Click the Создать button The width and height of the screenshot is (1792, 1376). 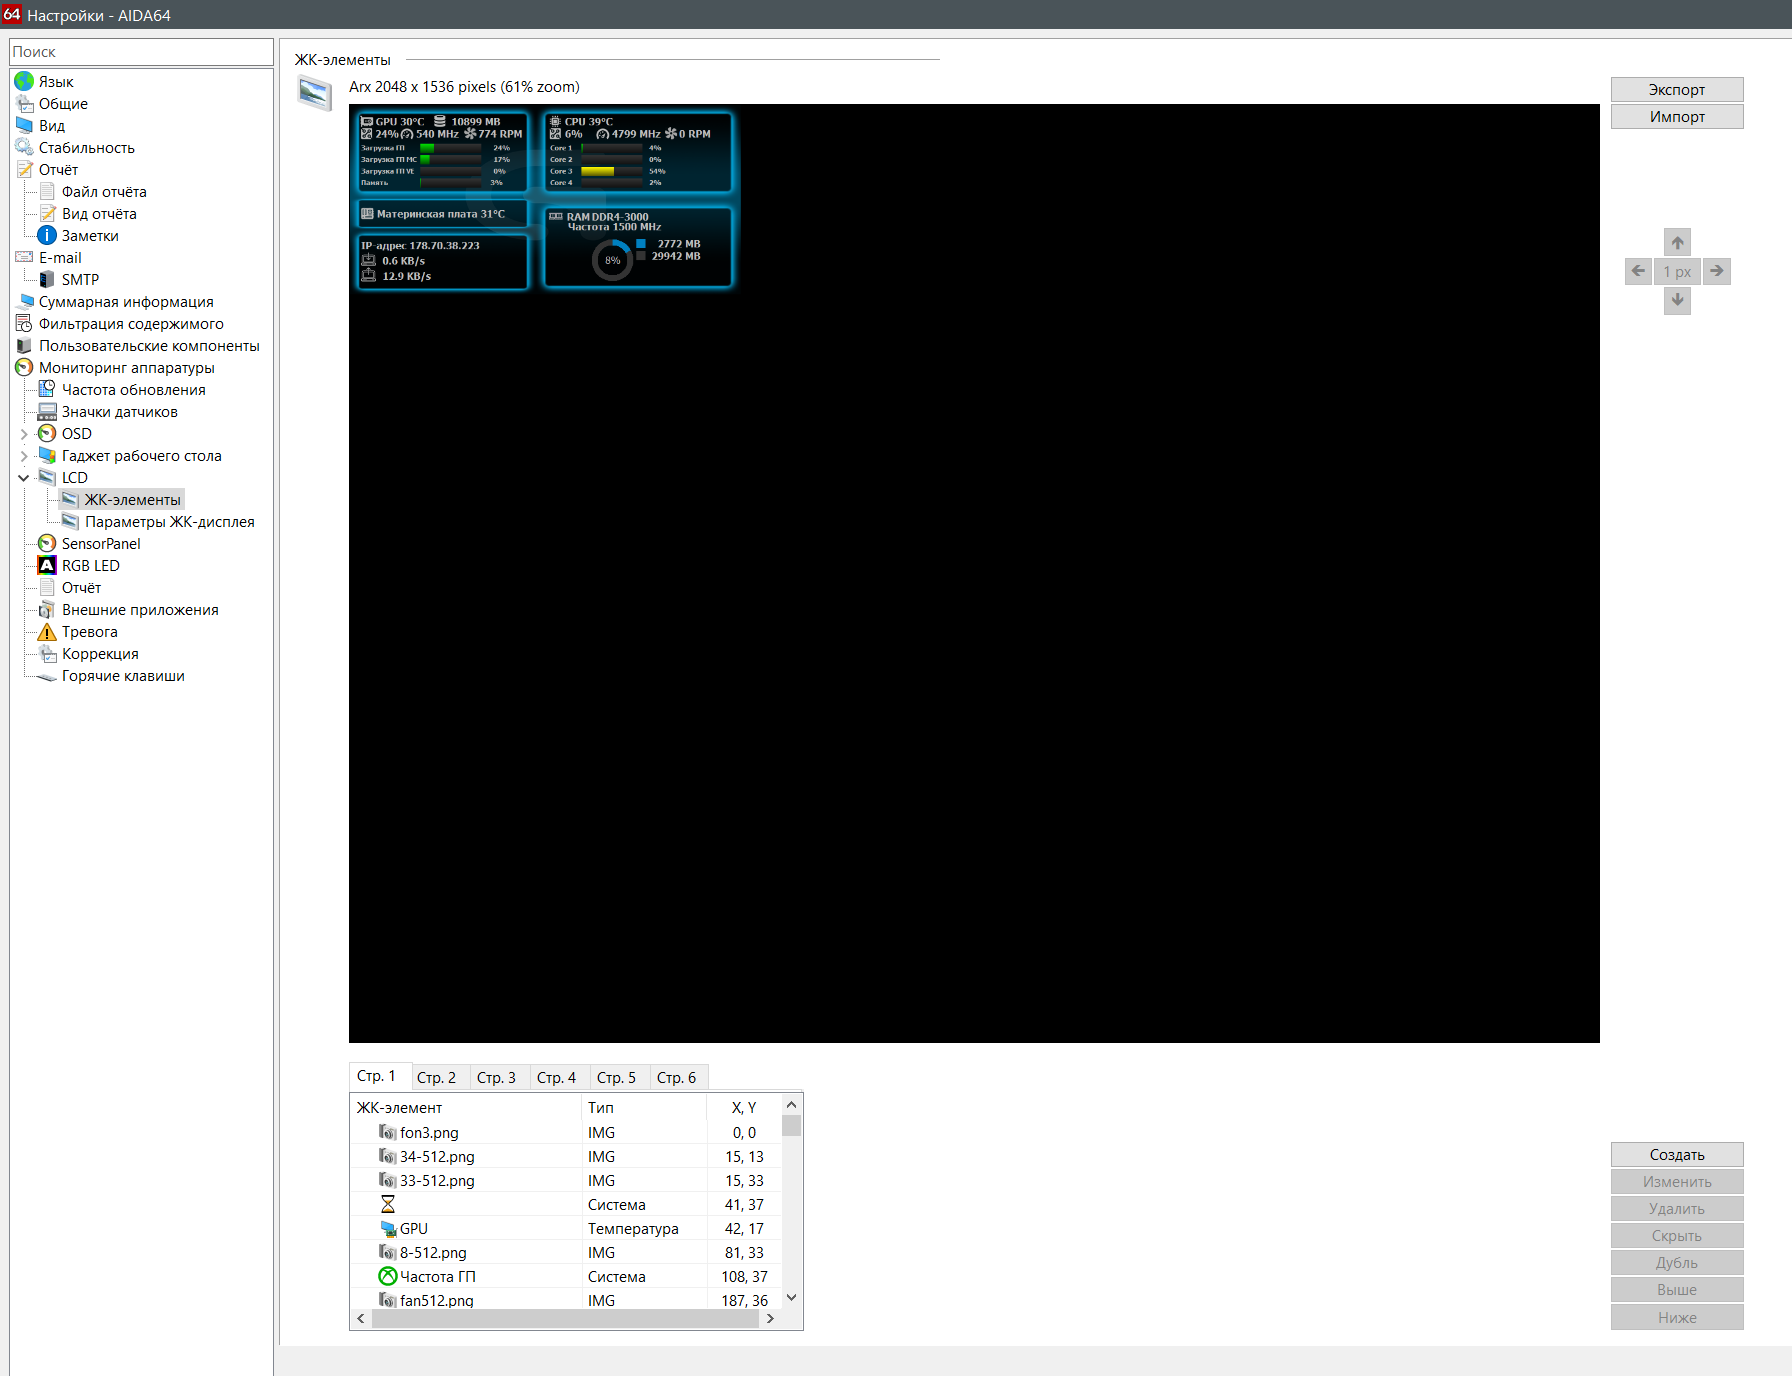pos(1677,1154)
